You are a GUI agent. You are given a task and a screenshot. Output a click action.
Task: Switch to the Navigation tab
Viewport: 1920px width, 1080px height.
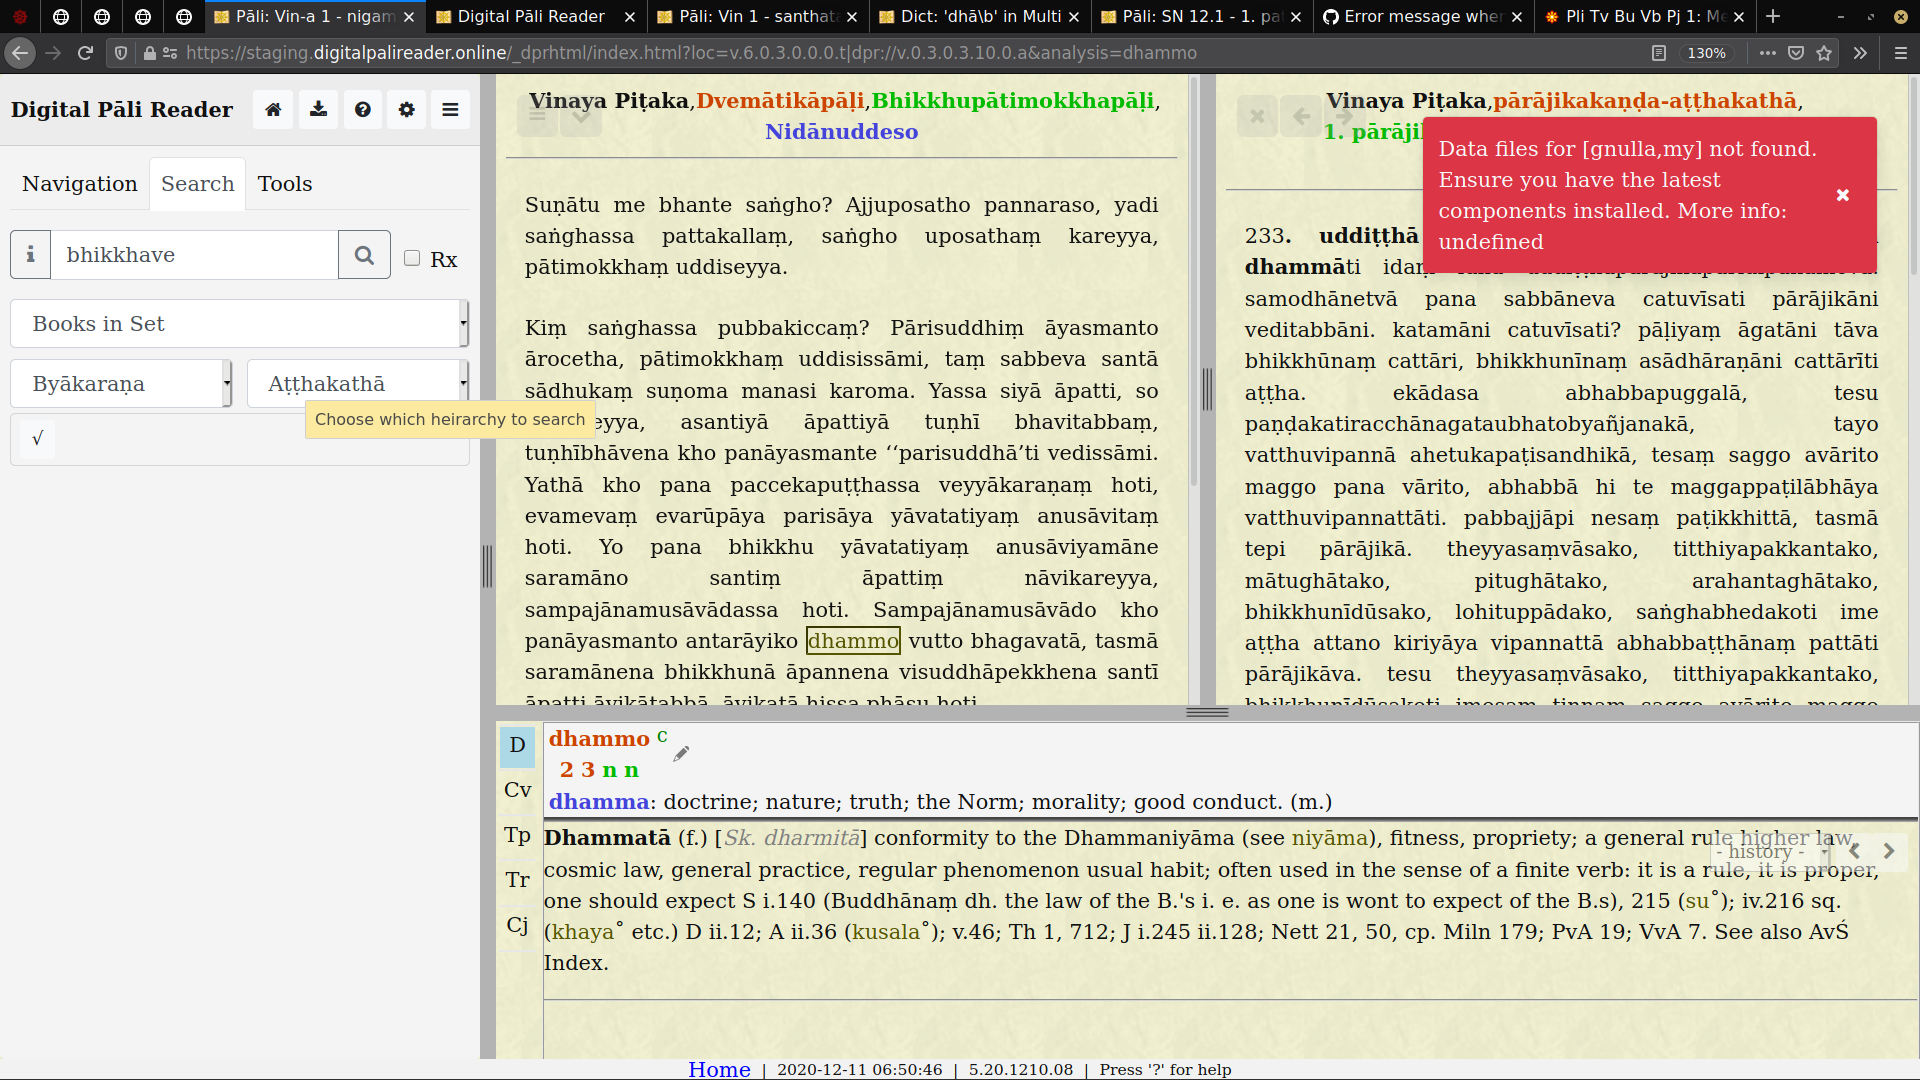click(x=80, y=184)
